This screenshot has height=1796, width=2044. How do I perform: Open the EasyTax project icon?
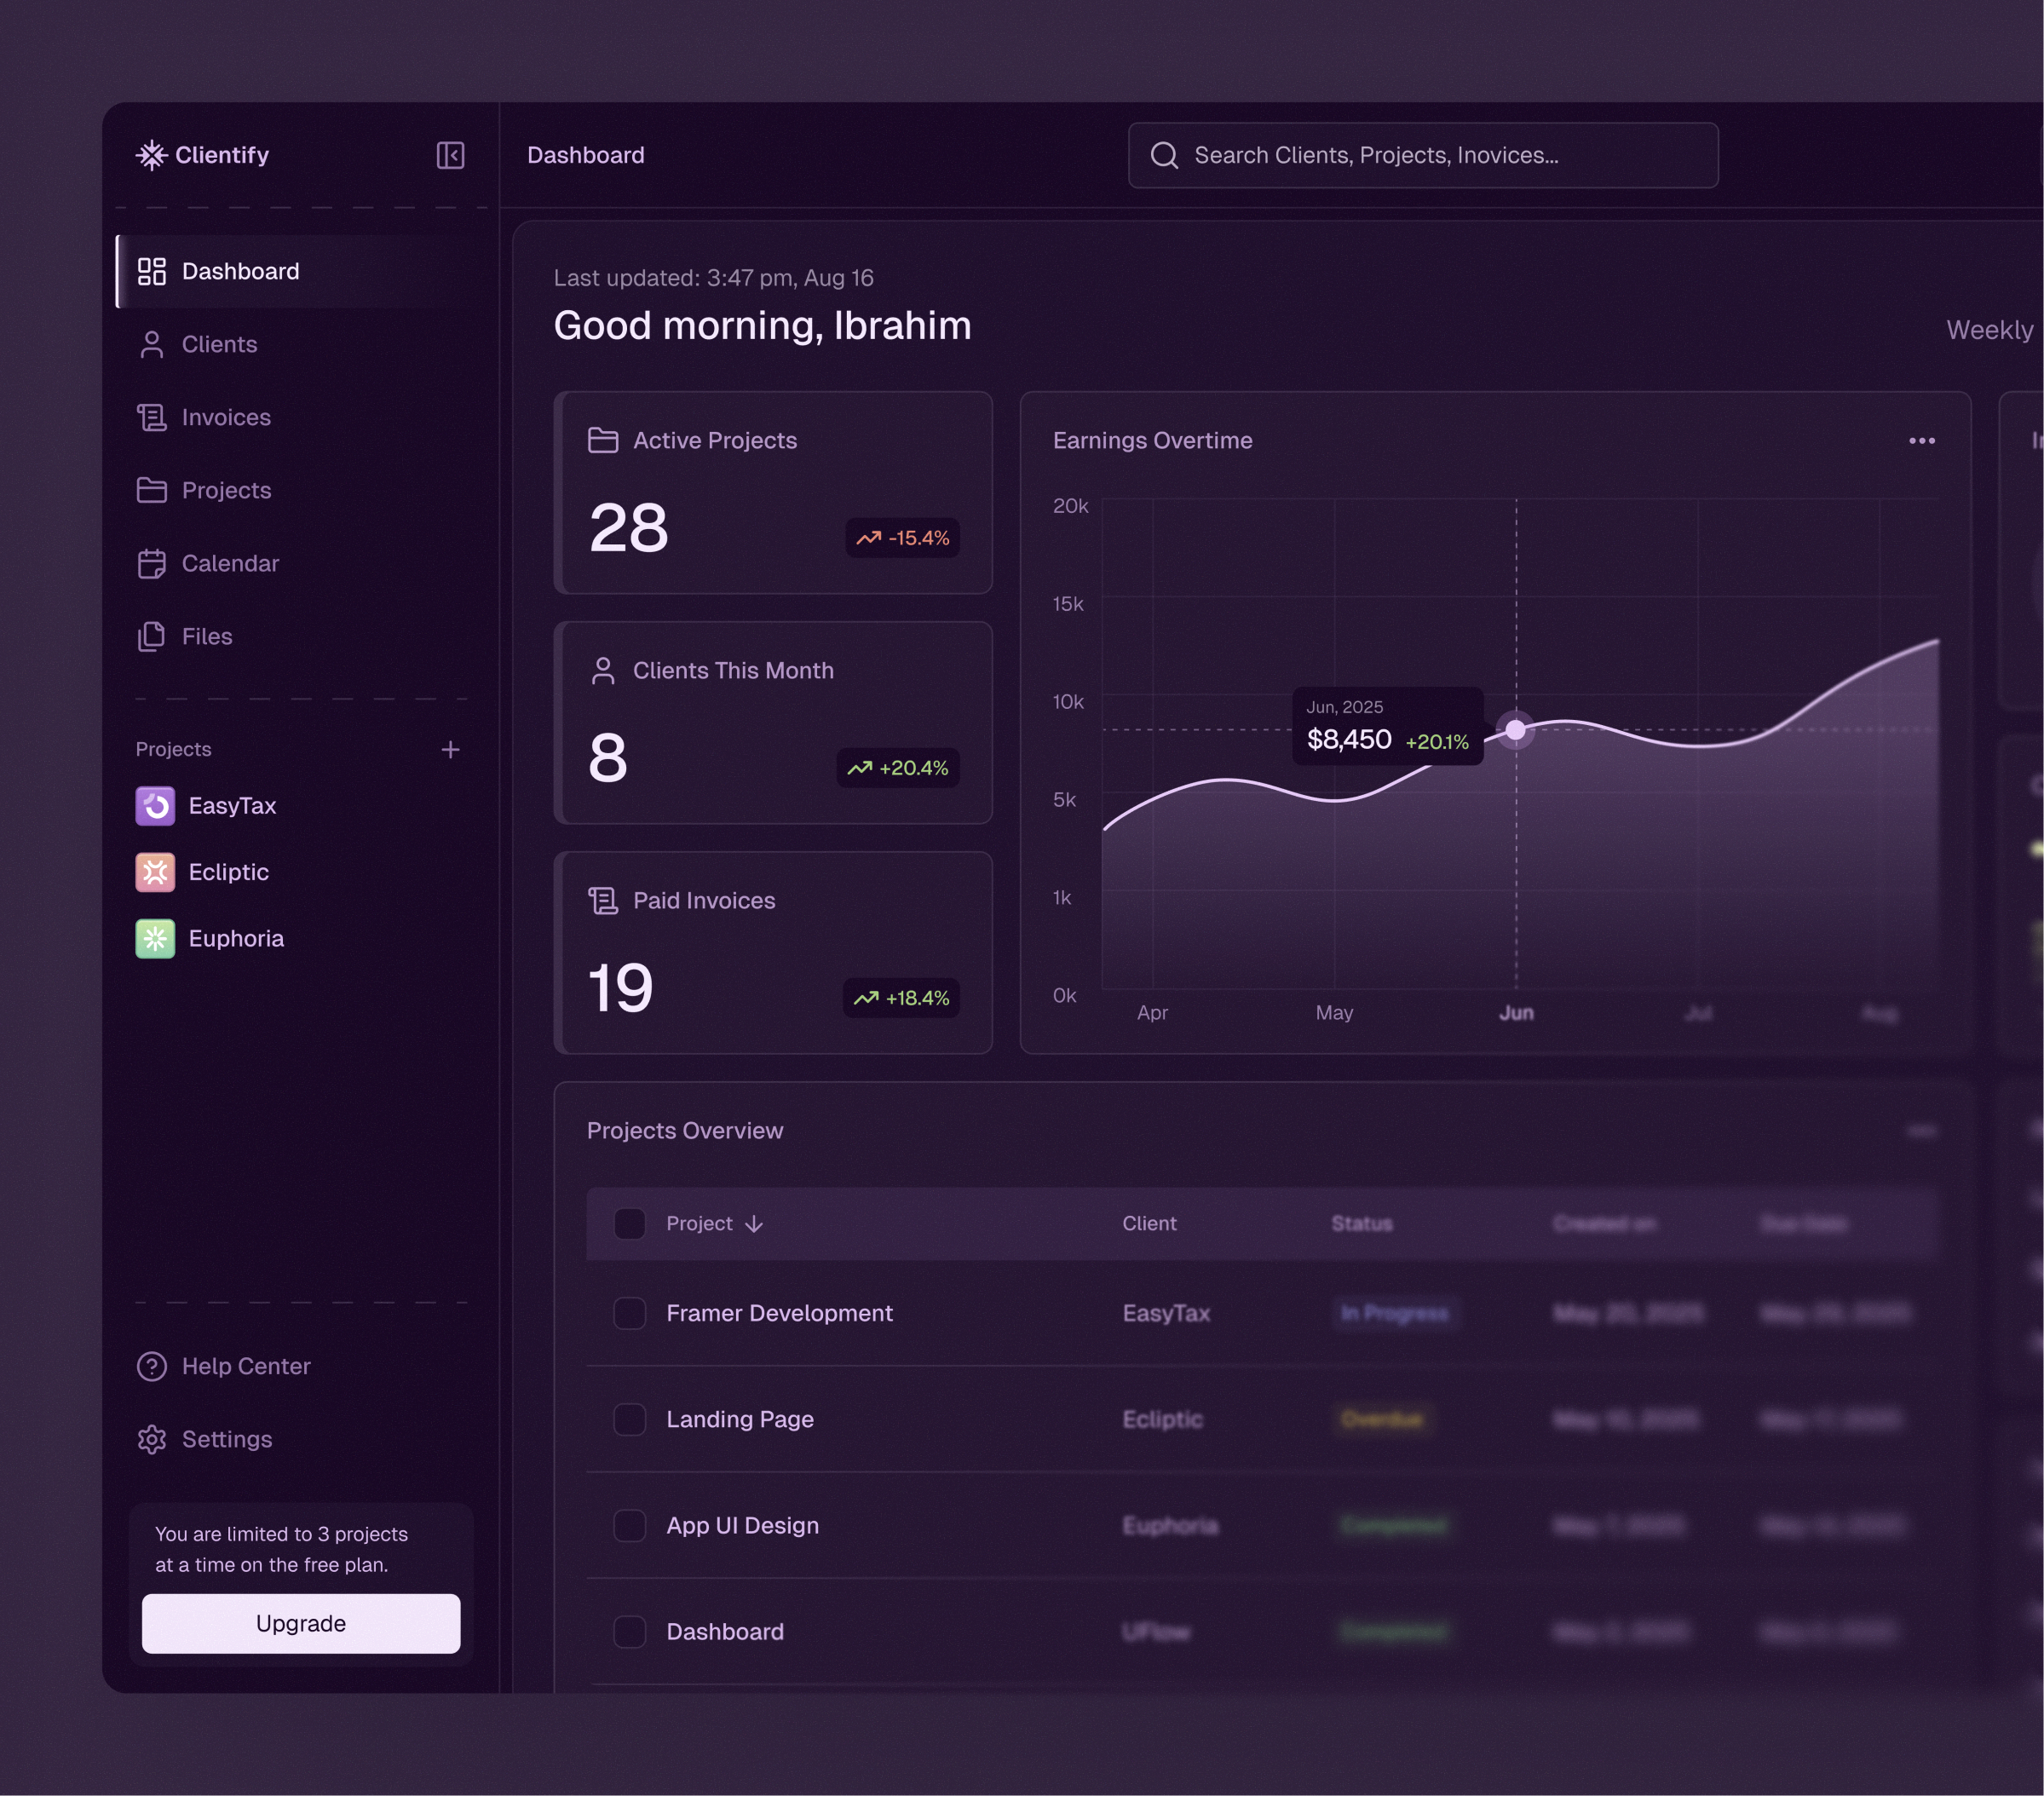click(x=156, y=806)
